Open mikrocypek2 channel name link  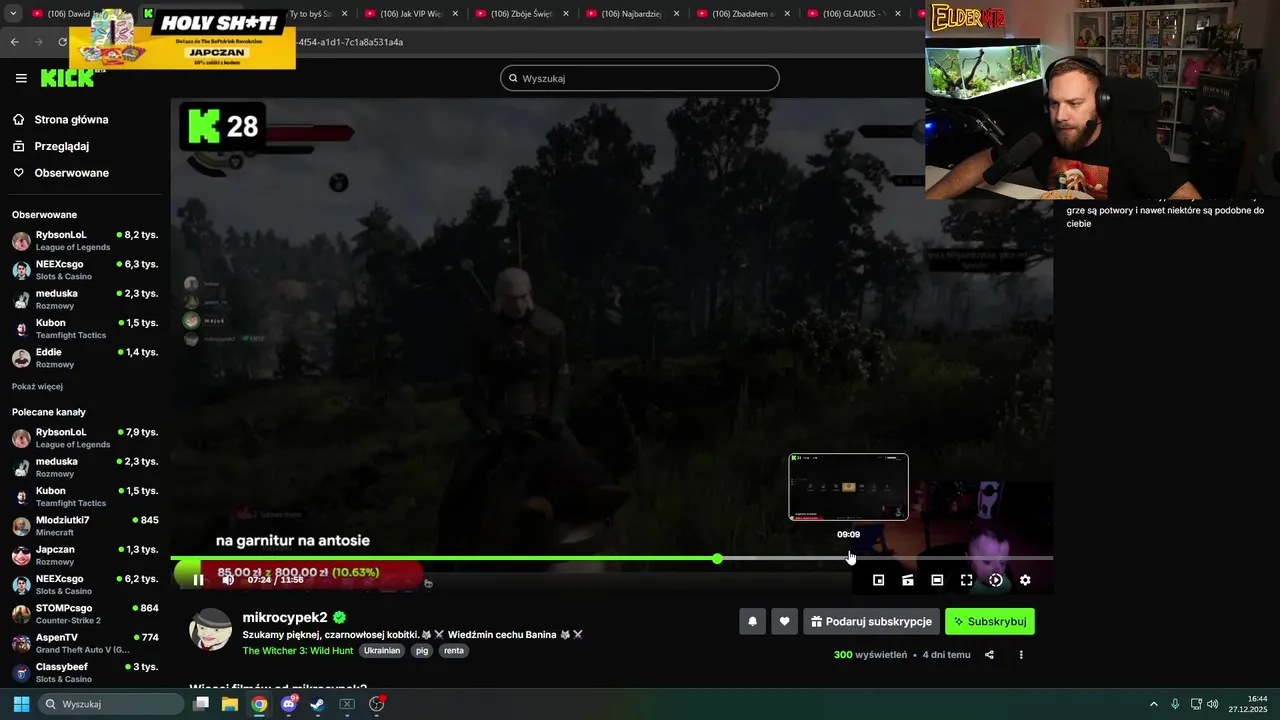(285, 617)
